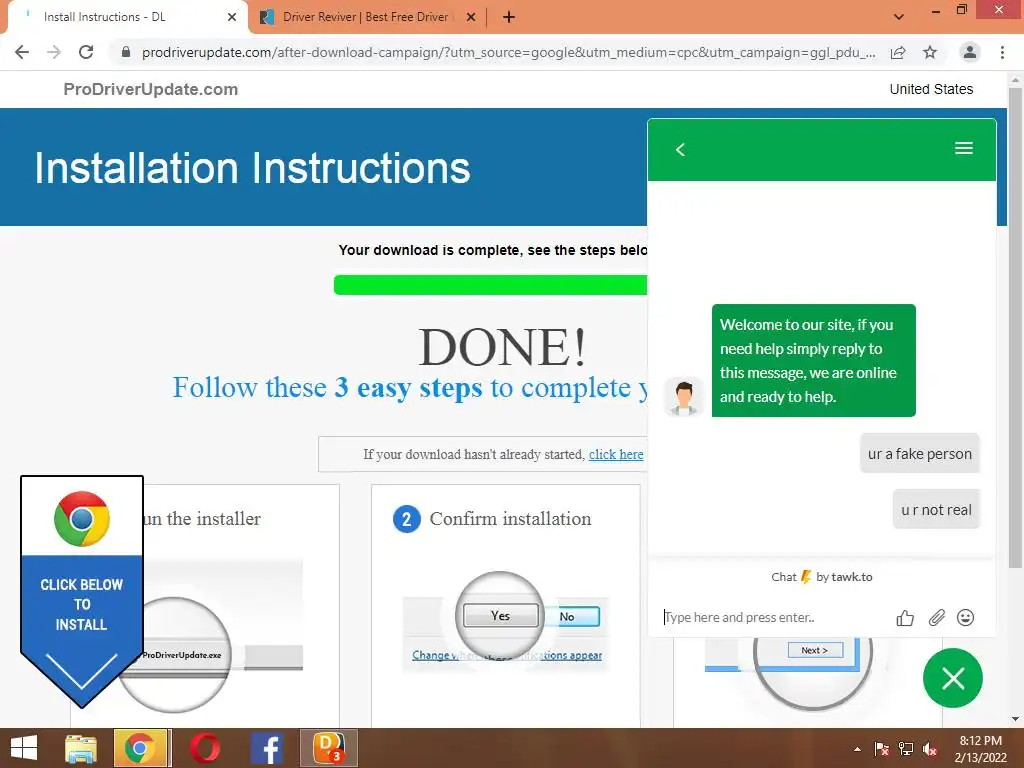Open the Chrome profile avatar

tap(970, 52)
